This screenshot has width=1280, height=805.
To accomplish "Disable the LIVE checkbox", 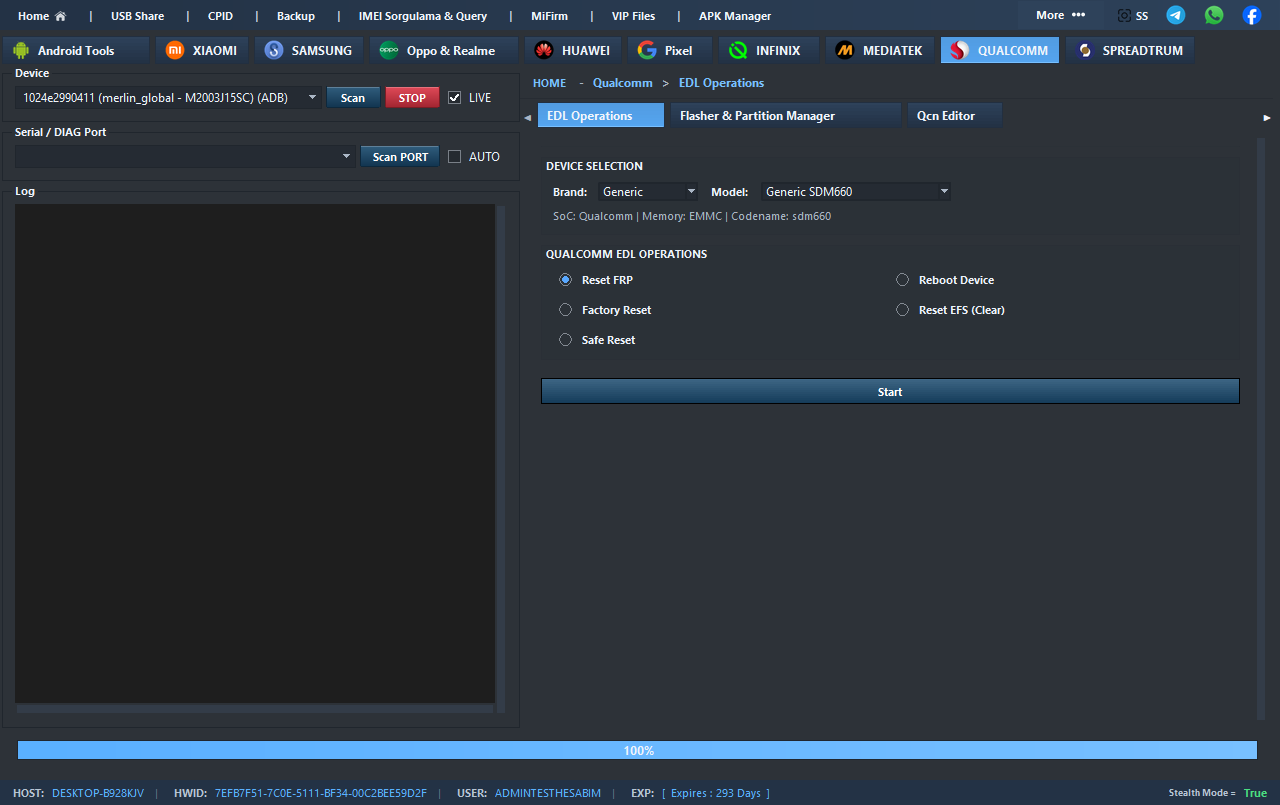I will pos(455,98).
